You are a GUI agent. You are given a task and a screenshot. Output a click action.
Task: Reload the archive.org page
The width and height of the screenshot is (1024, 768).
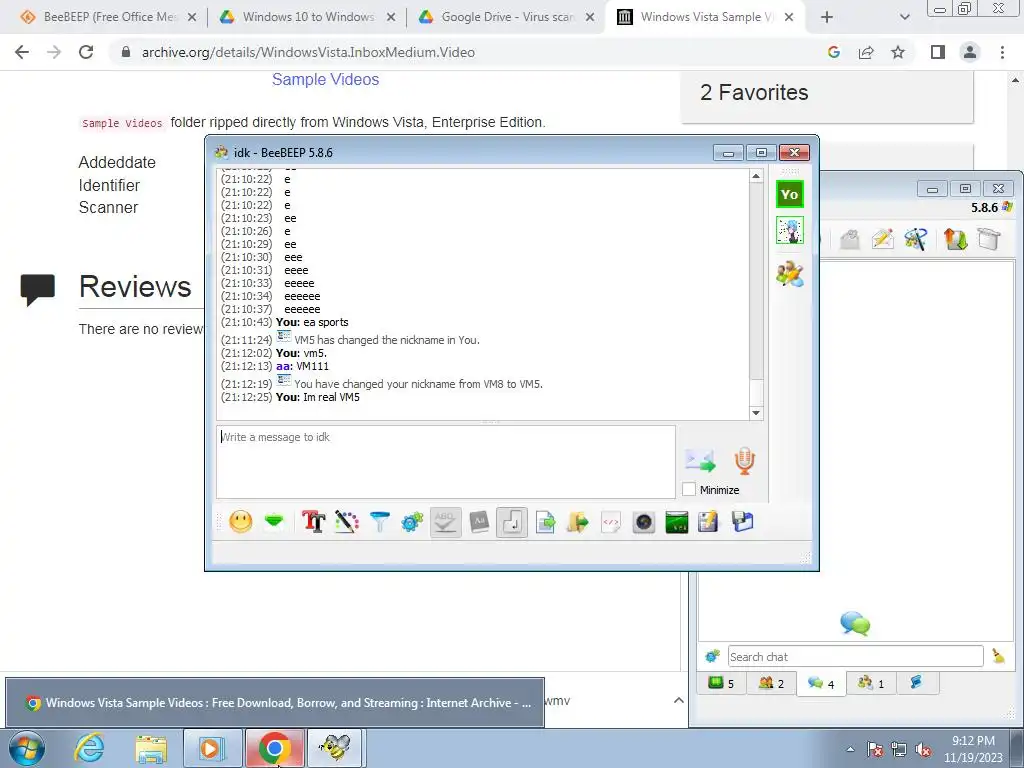[86, 52]
